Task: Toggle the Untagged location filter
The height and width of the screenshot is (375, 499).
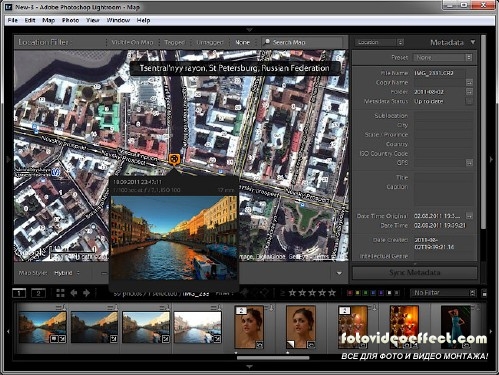Action: pos(210,42)
